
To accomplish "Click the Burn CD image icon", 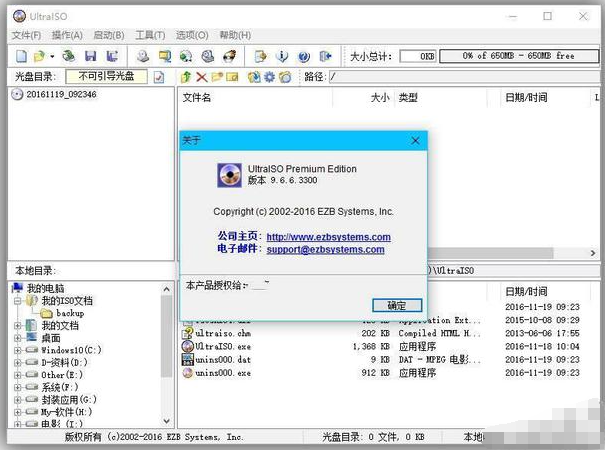I will (x=230, y=56).
